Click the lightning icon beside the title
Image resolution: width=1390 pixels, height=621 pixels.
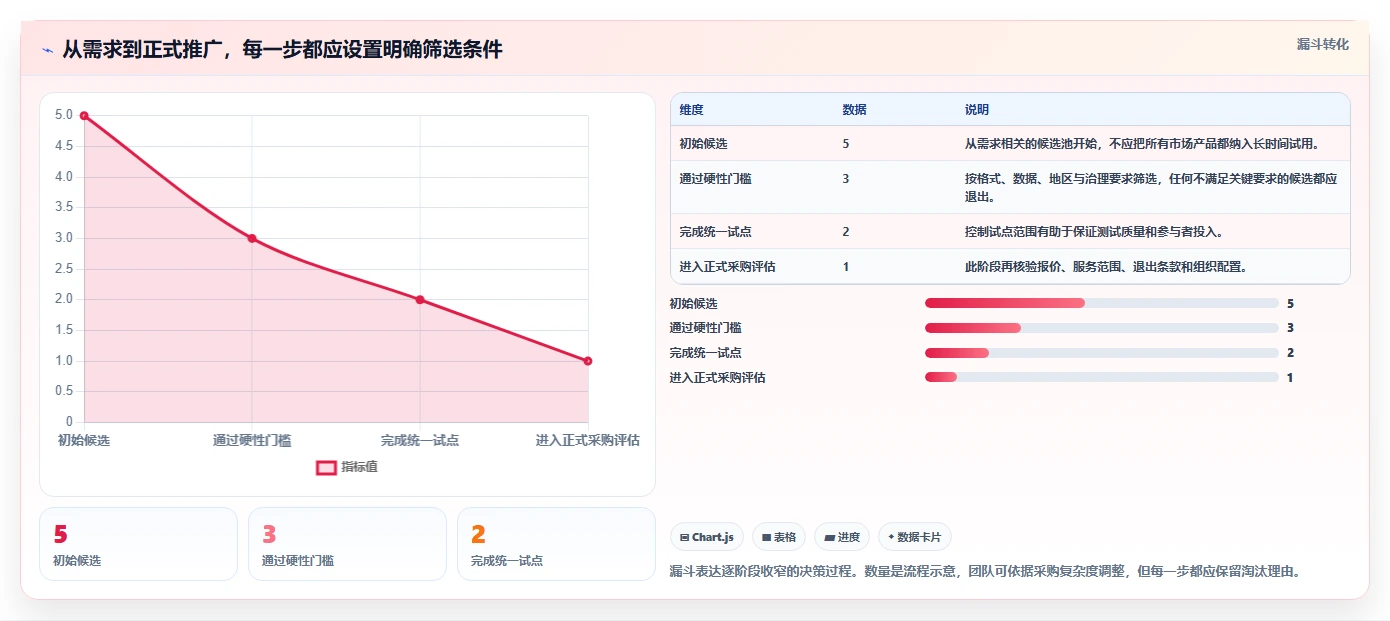pos(47,50)
